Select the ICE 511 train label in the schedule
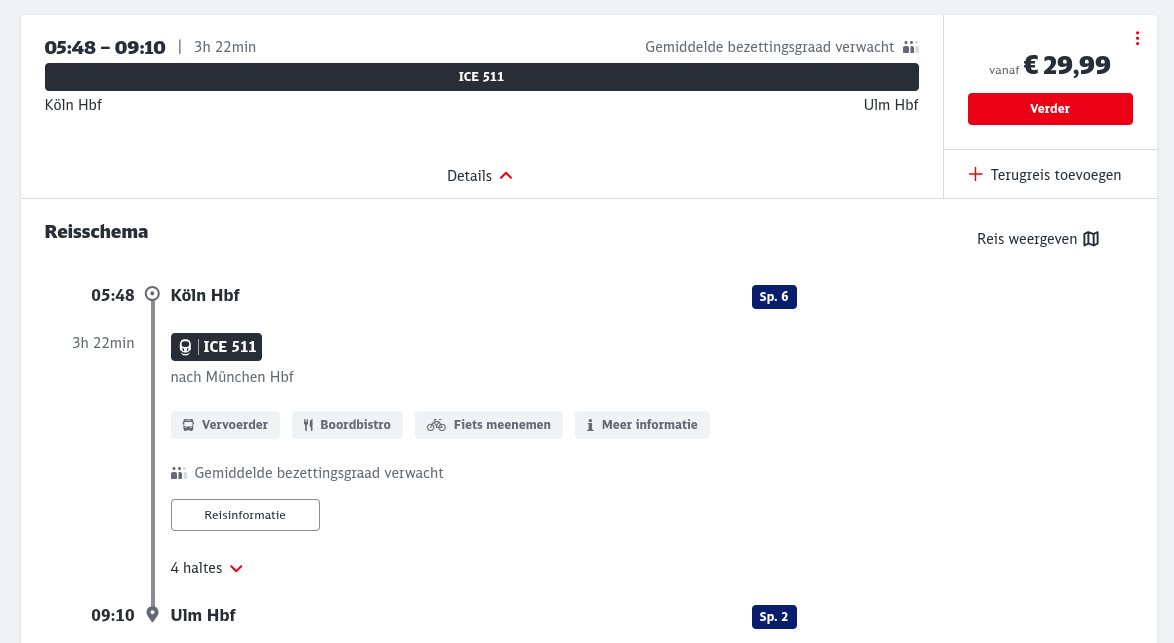Image resolution: width=1174 pixels, height=643 pixels. (x=216, y=347)
